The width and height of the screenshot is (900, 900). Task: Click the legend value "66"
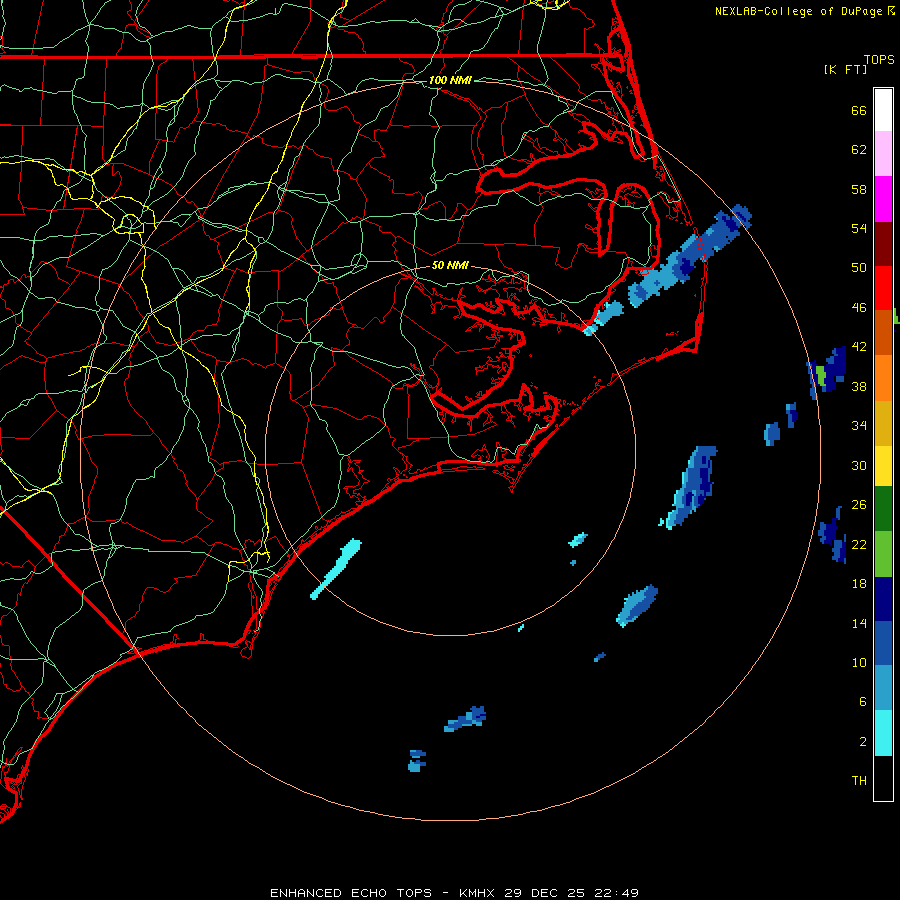coord(859,110)
